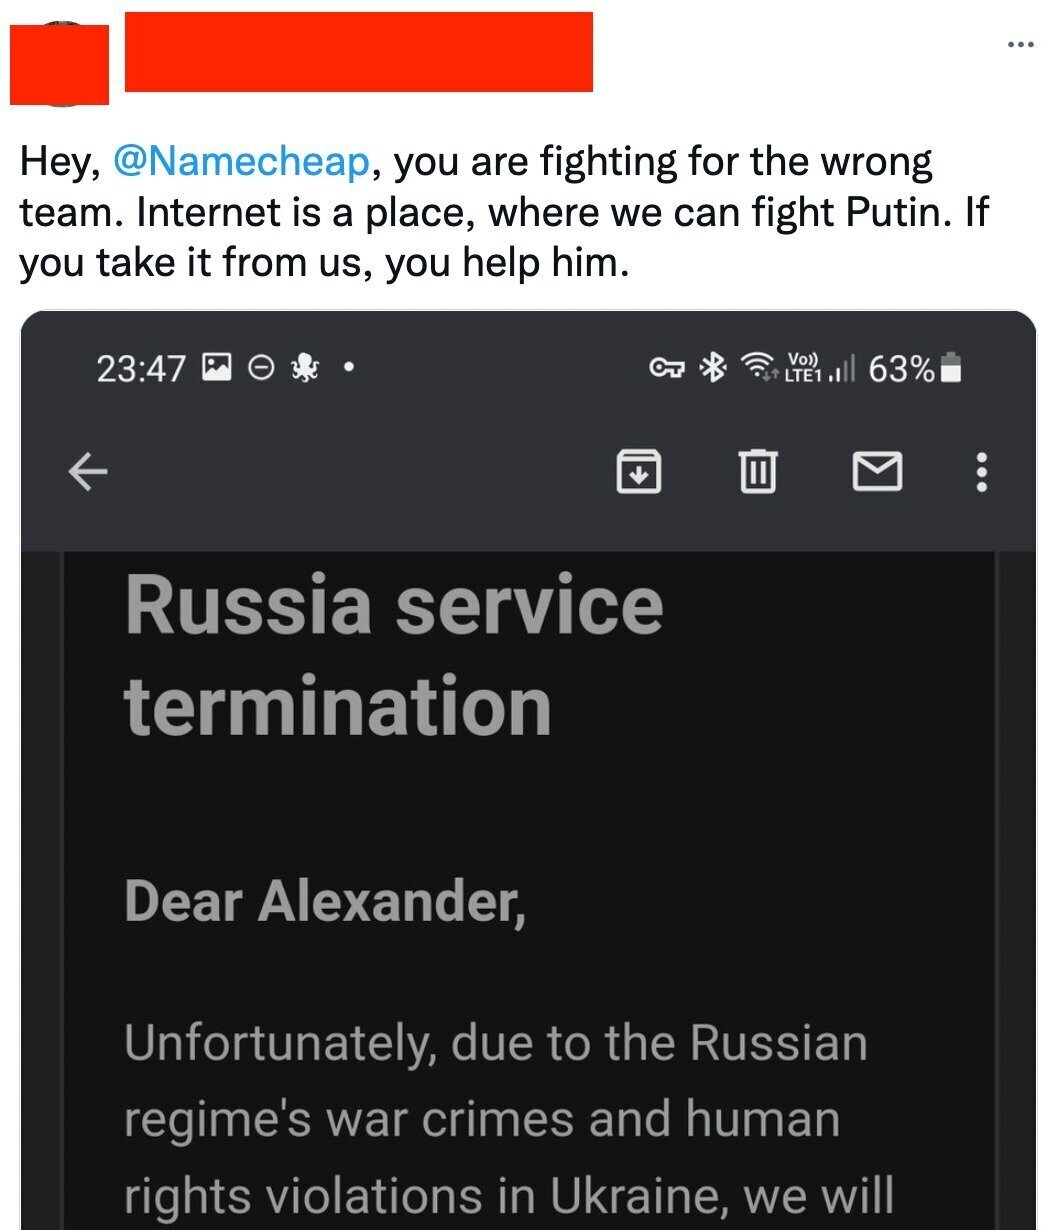This screenshot has width=1058, height=1230.
Task: Click the redacted author name bar
Action: (358, 52)
